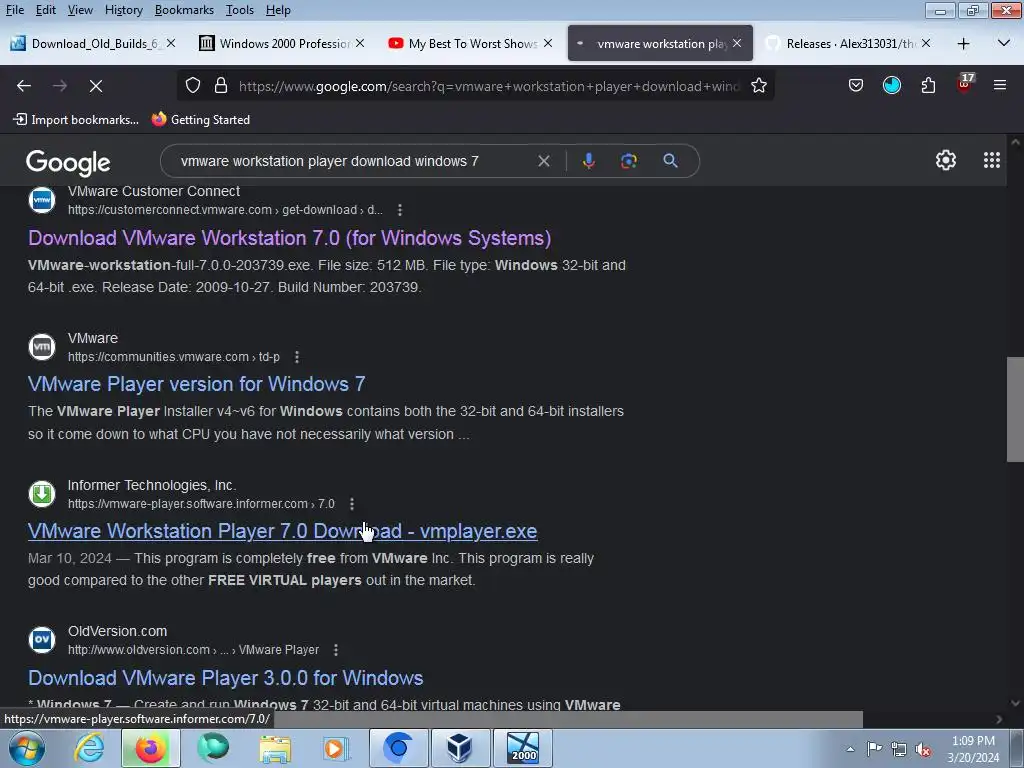Switch to Windows 2000 Professional tab
This screenshot has width=1024, height=768.
tap(281, 43)
